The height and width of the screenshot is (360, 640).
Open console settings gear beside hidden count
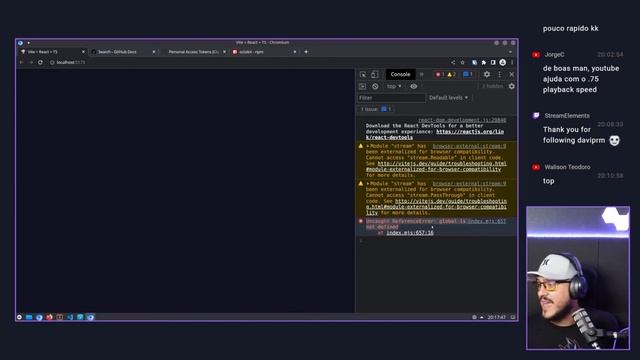point(511,86)
